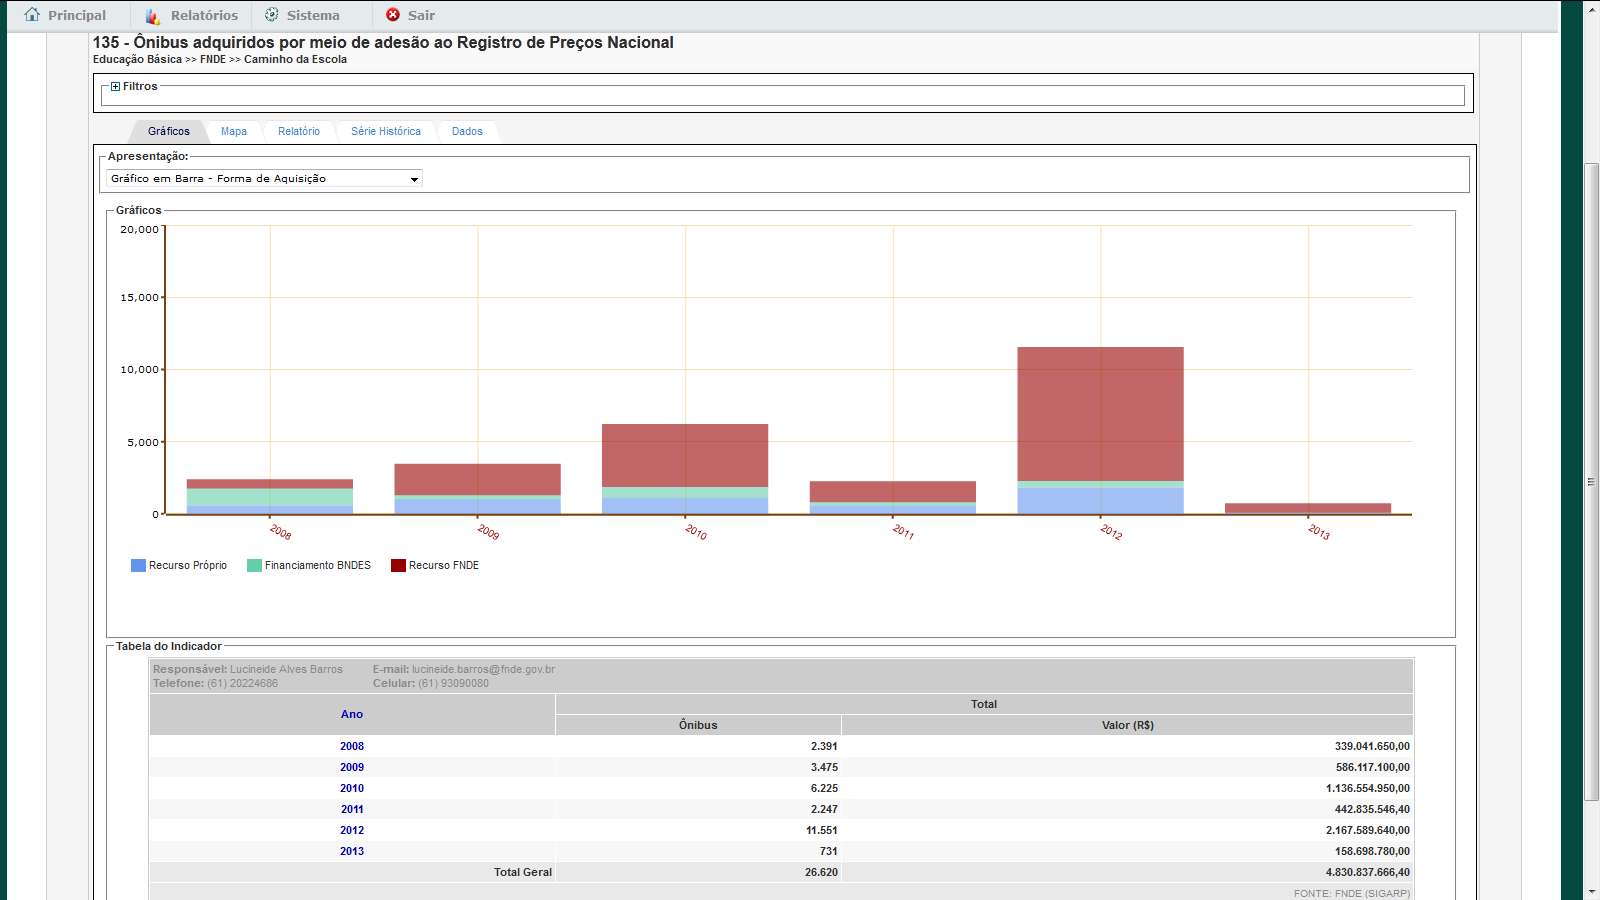1600x900 pixels.
Task: Open the Apresentação chart type dropdown
Action: (x=264, y=178)
